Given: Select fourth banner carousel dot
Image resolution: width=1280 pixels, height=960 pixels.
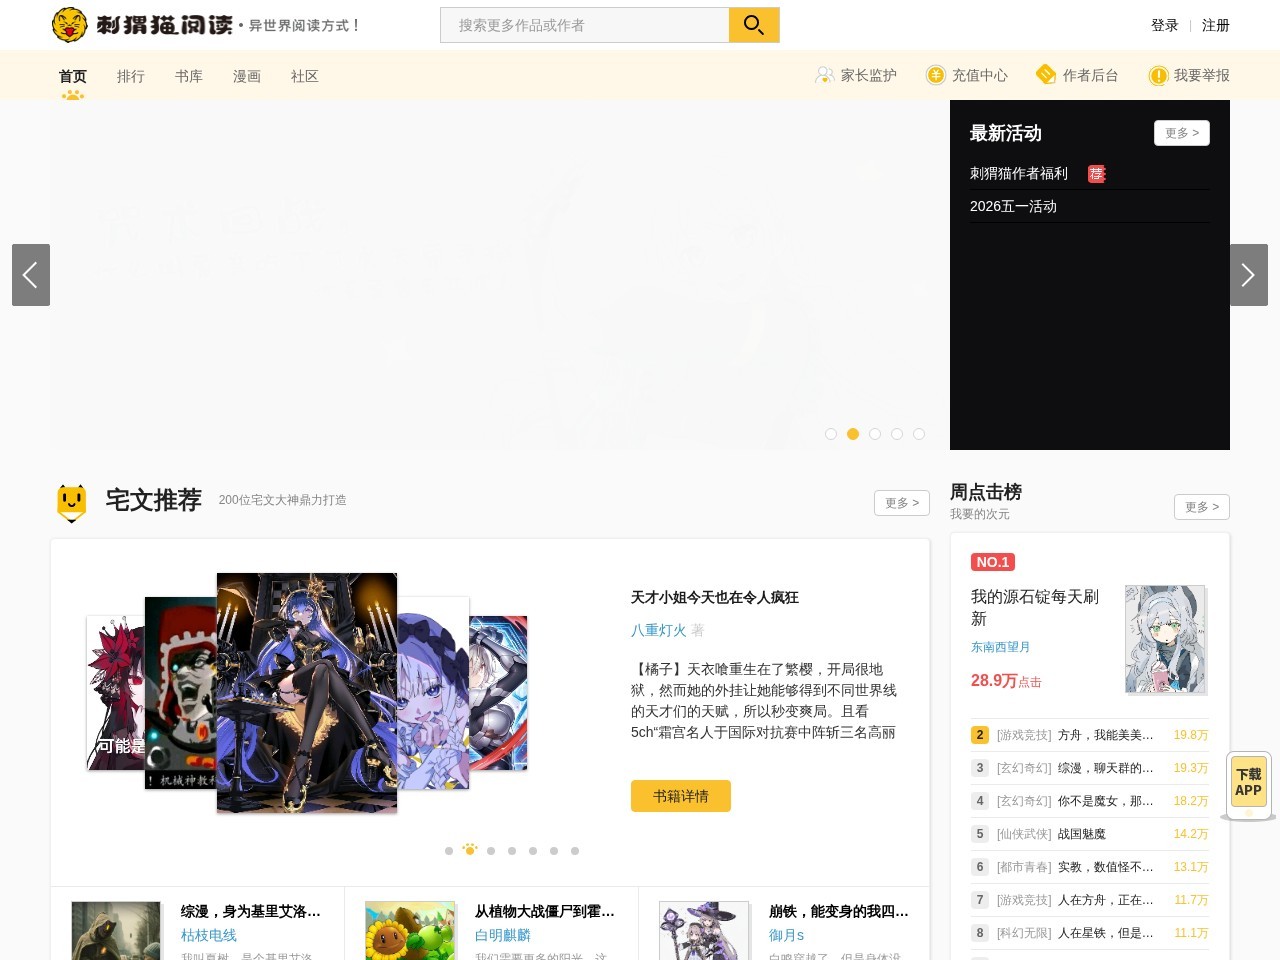Looking at the screenshot, I should 897,434.
